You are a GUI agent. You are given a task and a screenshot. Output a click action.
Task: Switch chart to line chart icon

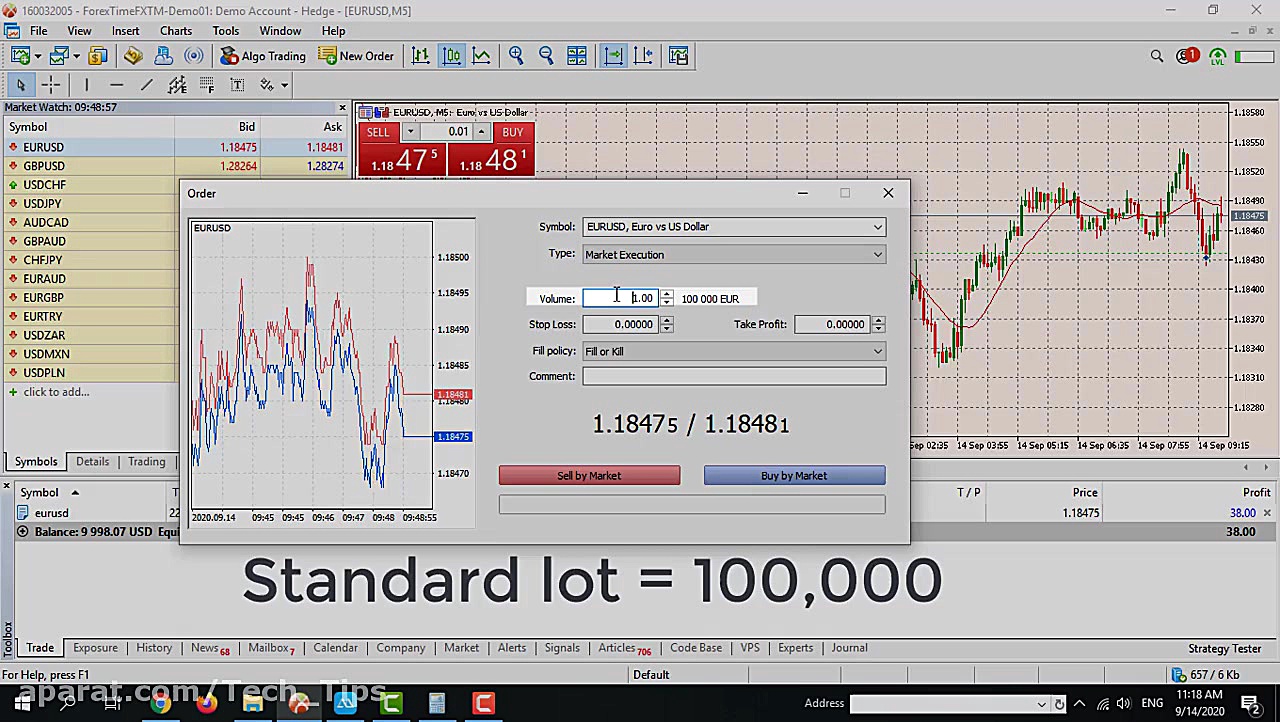tap(482, 56)
